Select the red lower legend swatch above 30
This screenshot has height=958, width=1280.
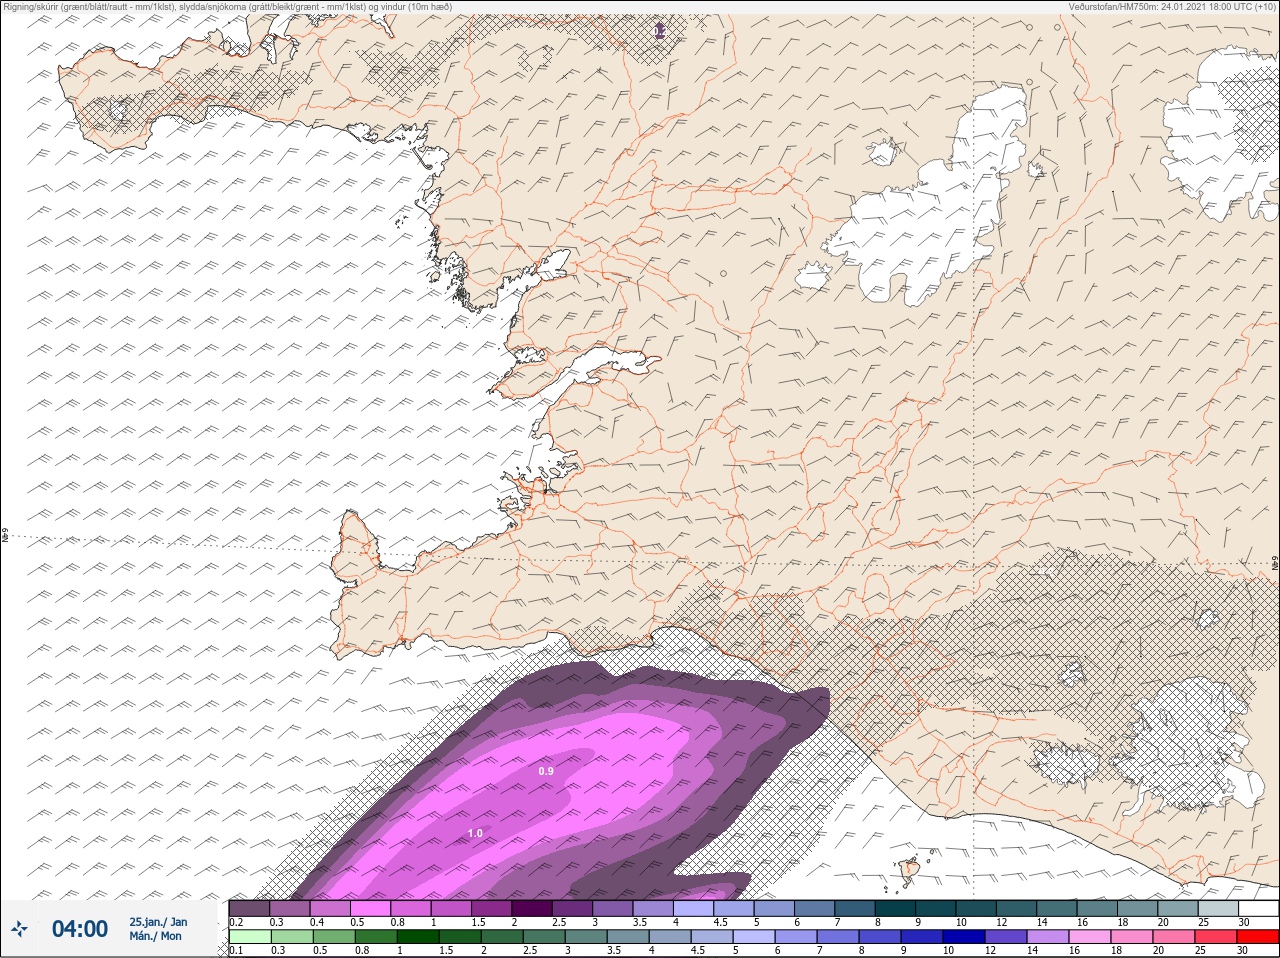click(1258, 936)
